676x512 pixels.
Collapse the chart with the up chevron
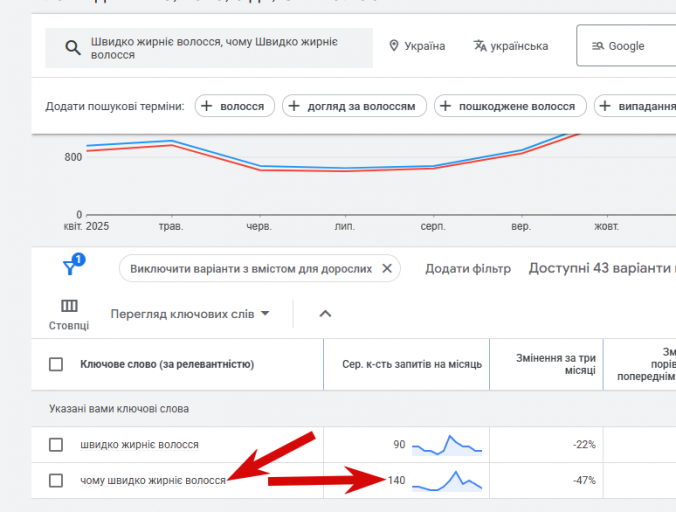(325, 314)
